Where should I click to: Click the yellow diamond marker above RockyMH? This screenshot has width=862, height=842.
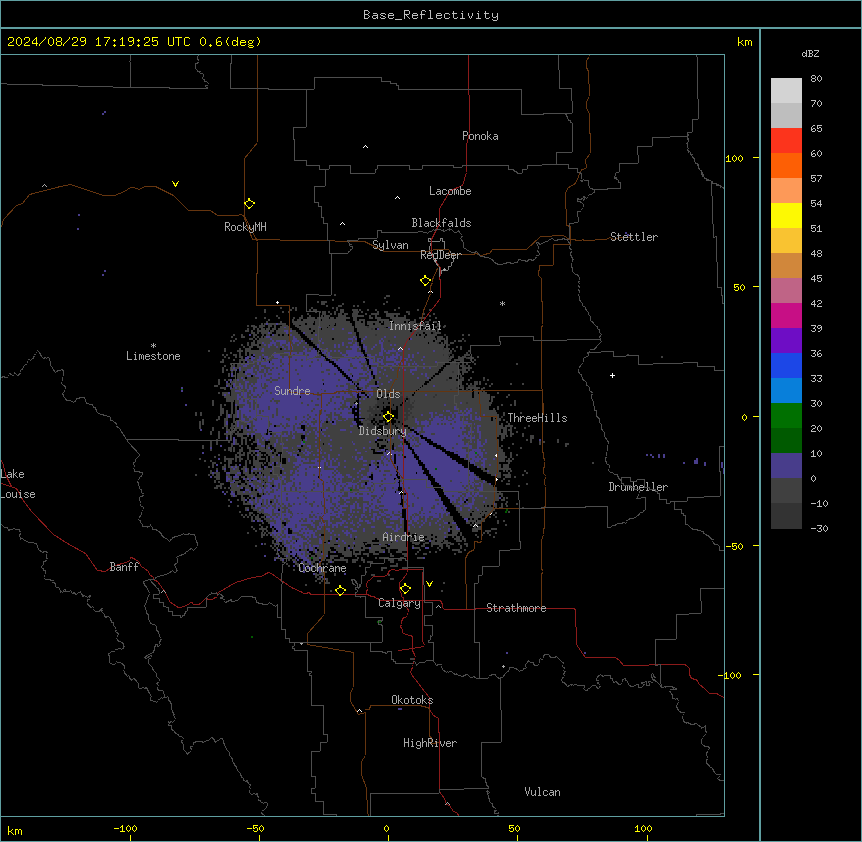click(x=249, y=203)
